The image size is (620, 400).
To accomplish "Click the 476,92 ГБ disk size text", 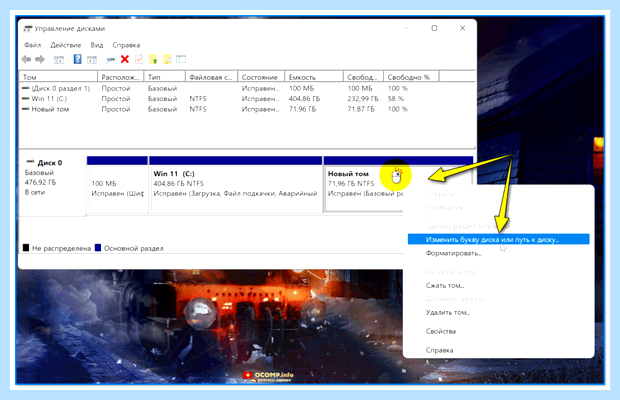I will point(40,182).
